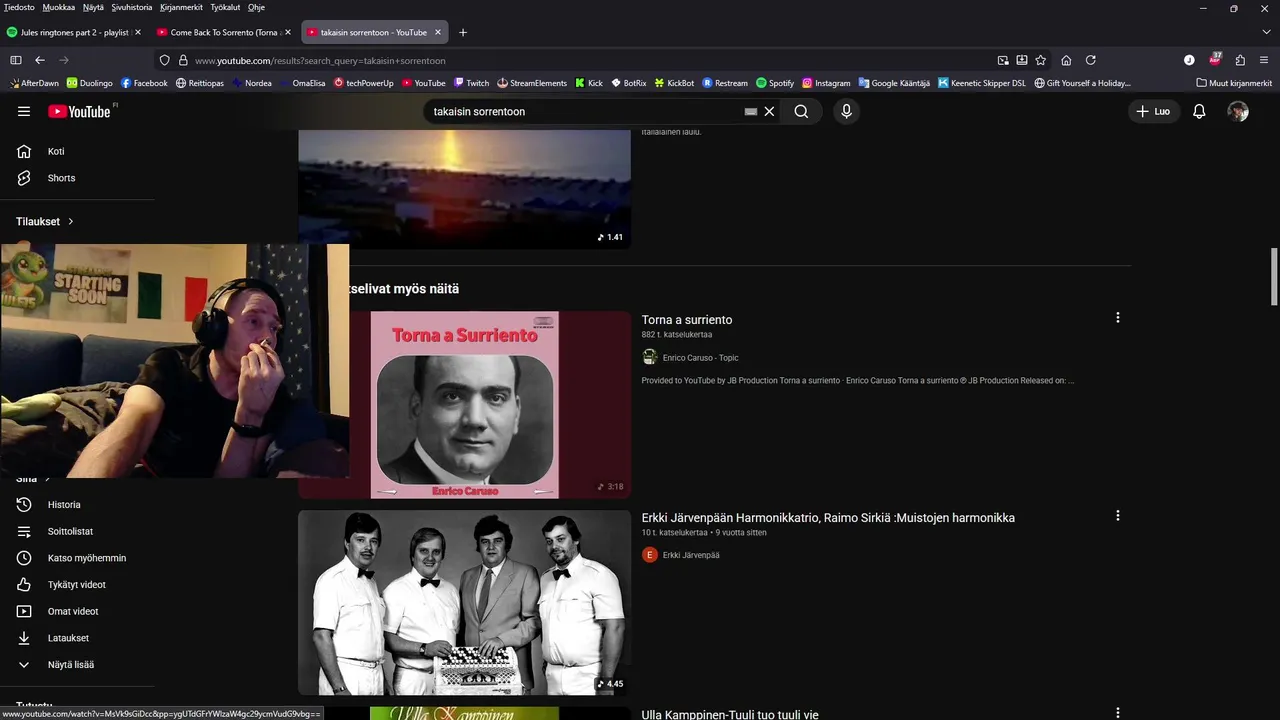Image resolution: width=1280 pixels, height=720 pixels.
Task: Close the takaisin sorrentoon tab
Action: pyautogui.click(x=437, y=32)
